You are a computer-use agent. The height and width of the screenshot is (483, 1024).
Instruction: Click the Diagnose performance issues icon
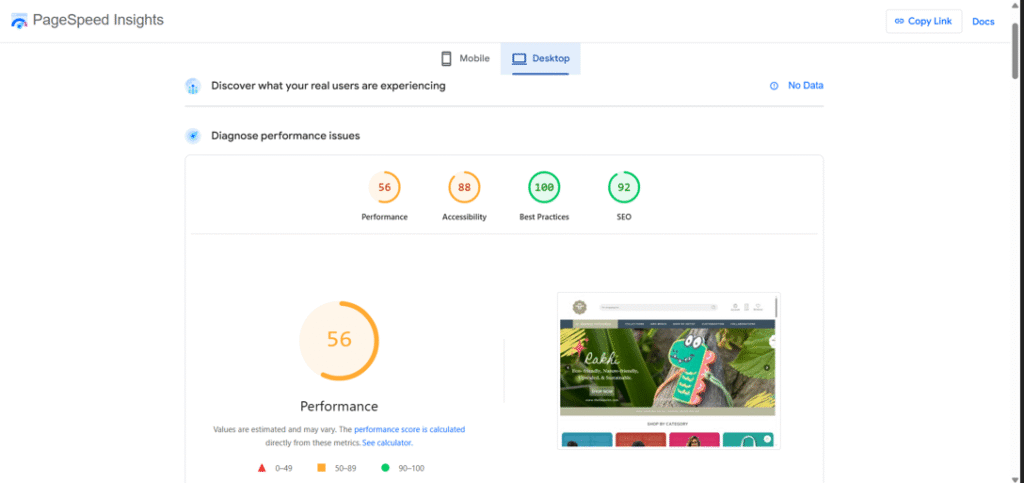point(193,136)
